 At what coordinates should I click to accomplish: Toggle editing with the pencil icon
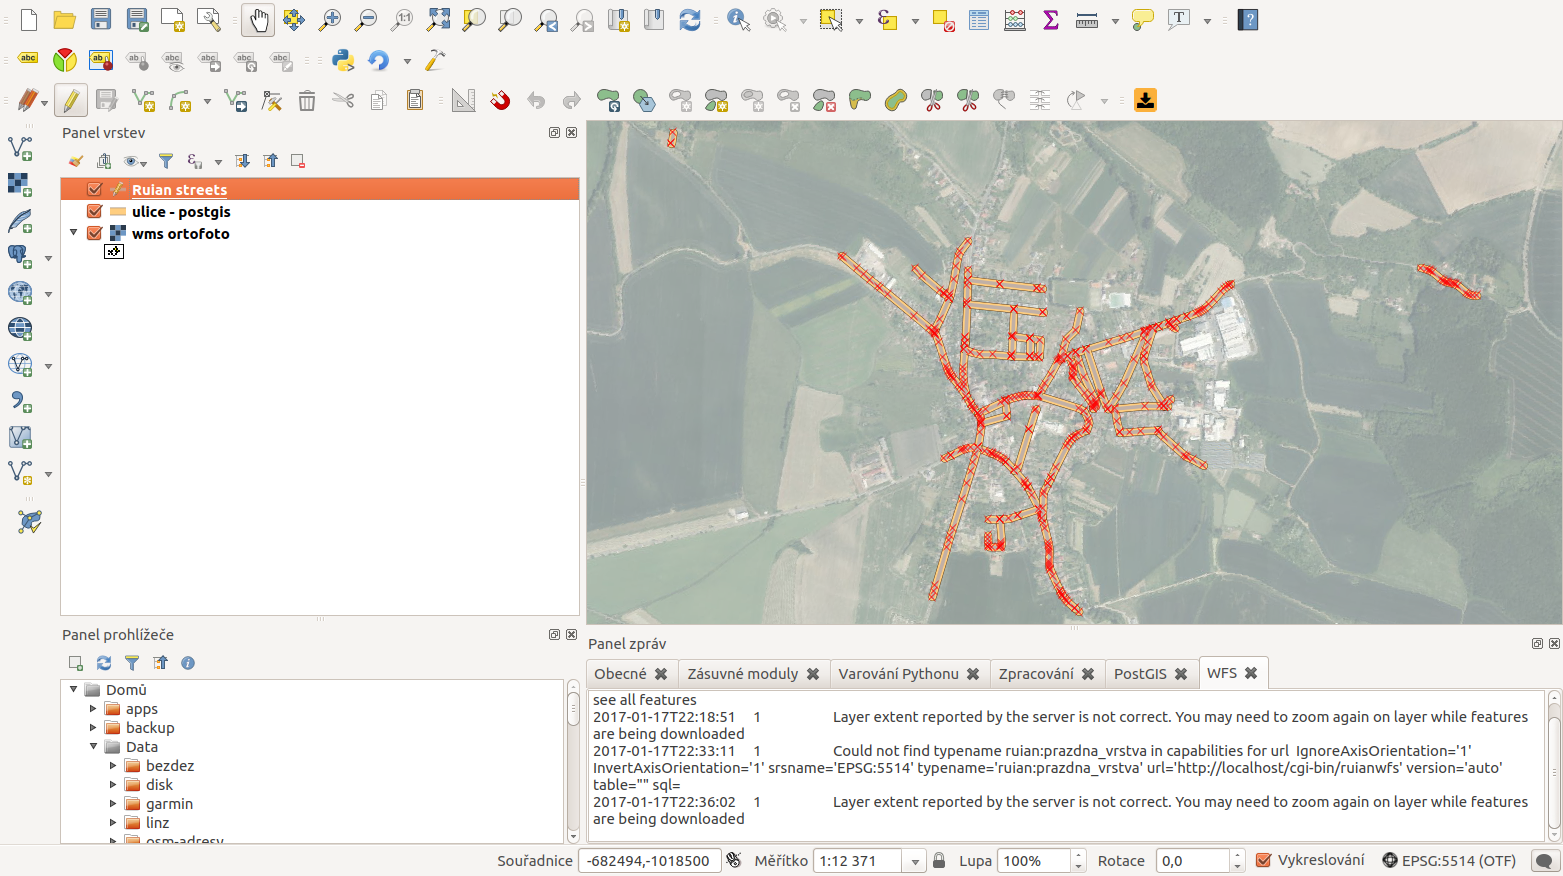(x=70, y=100)
